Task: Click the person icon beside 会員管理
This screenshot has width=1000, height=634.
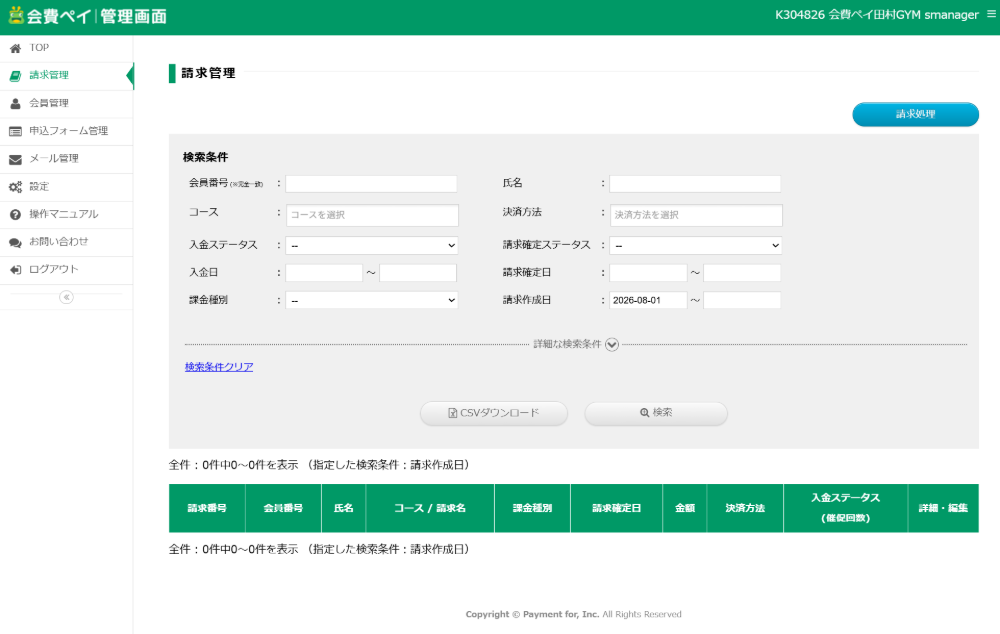Action: (15, 103)
